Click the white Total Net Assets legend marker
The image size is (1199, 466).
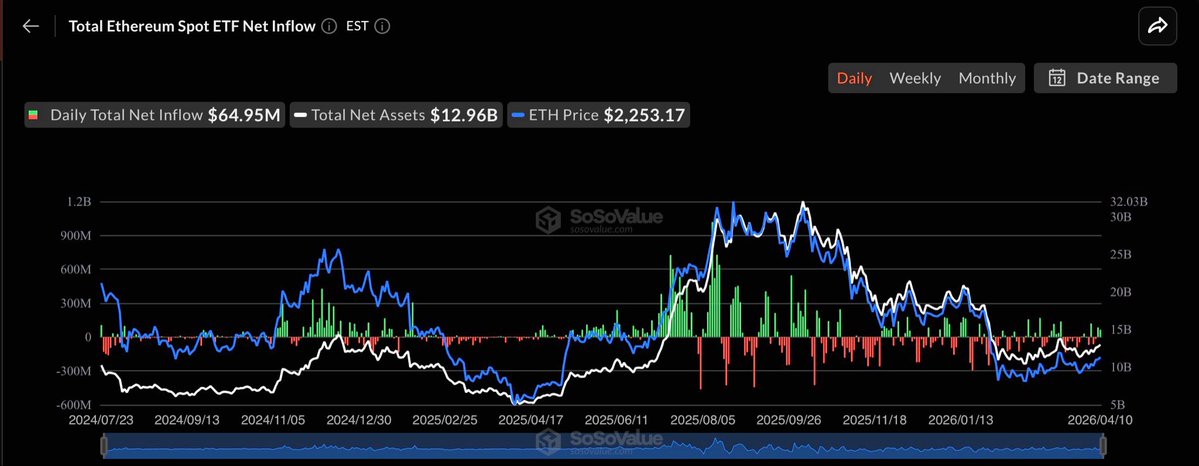click(300, 116)
